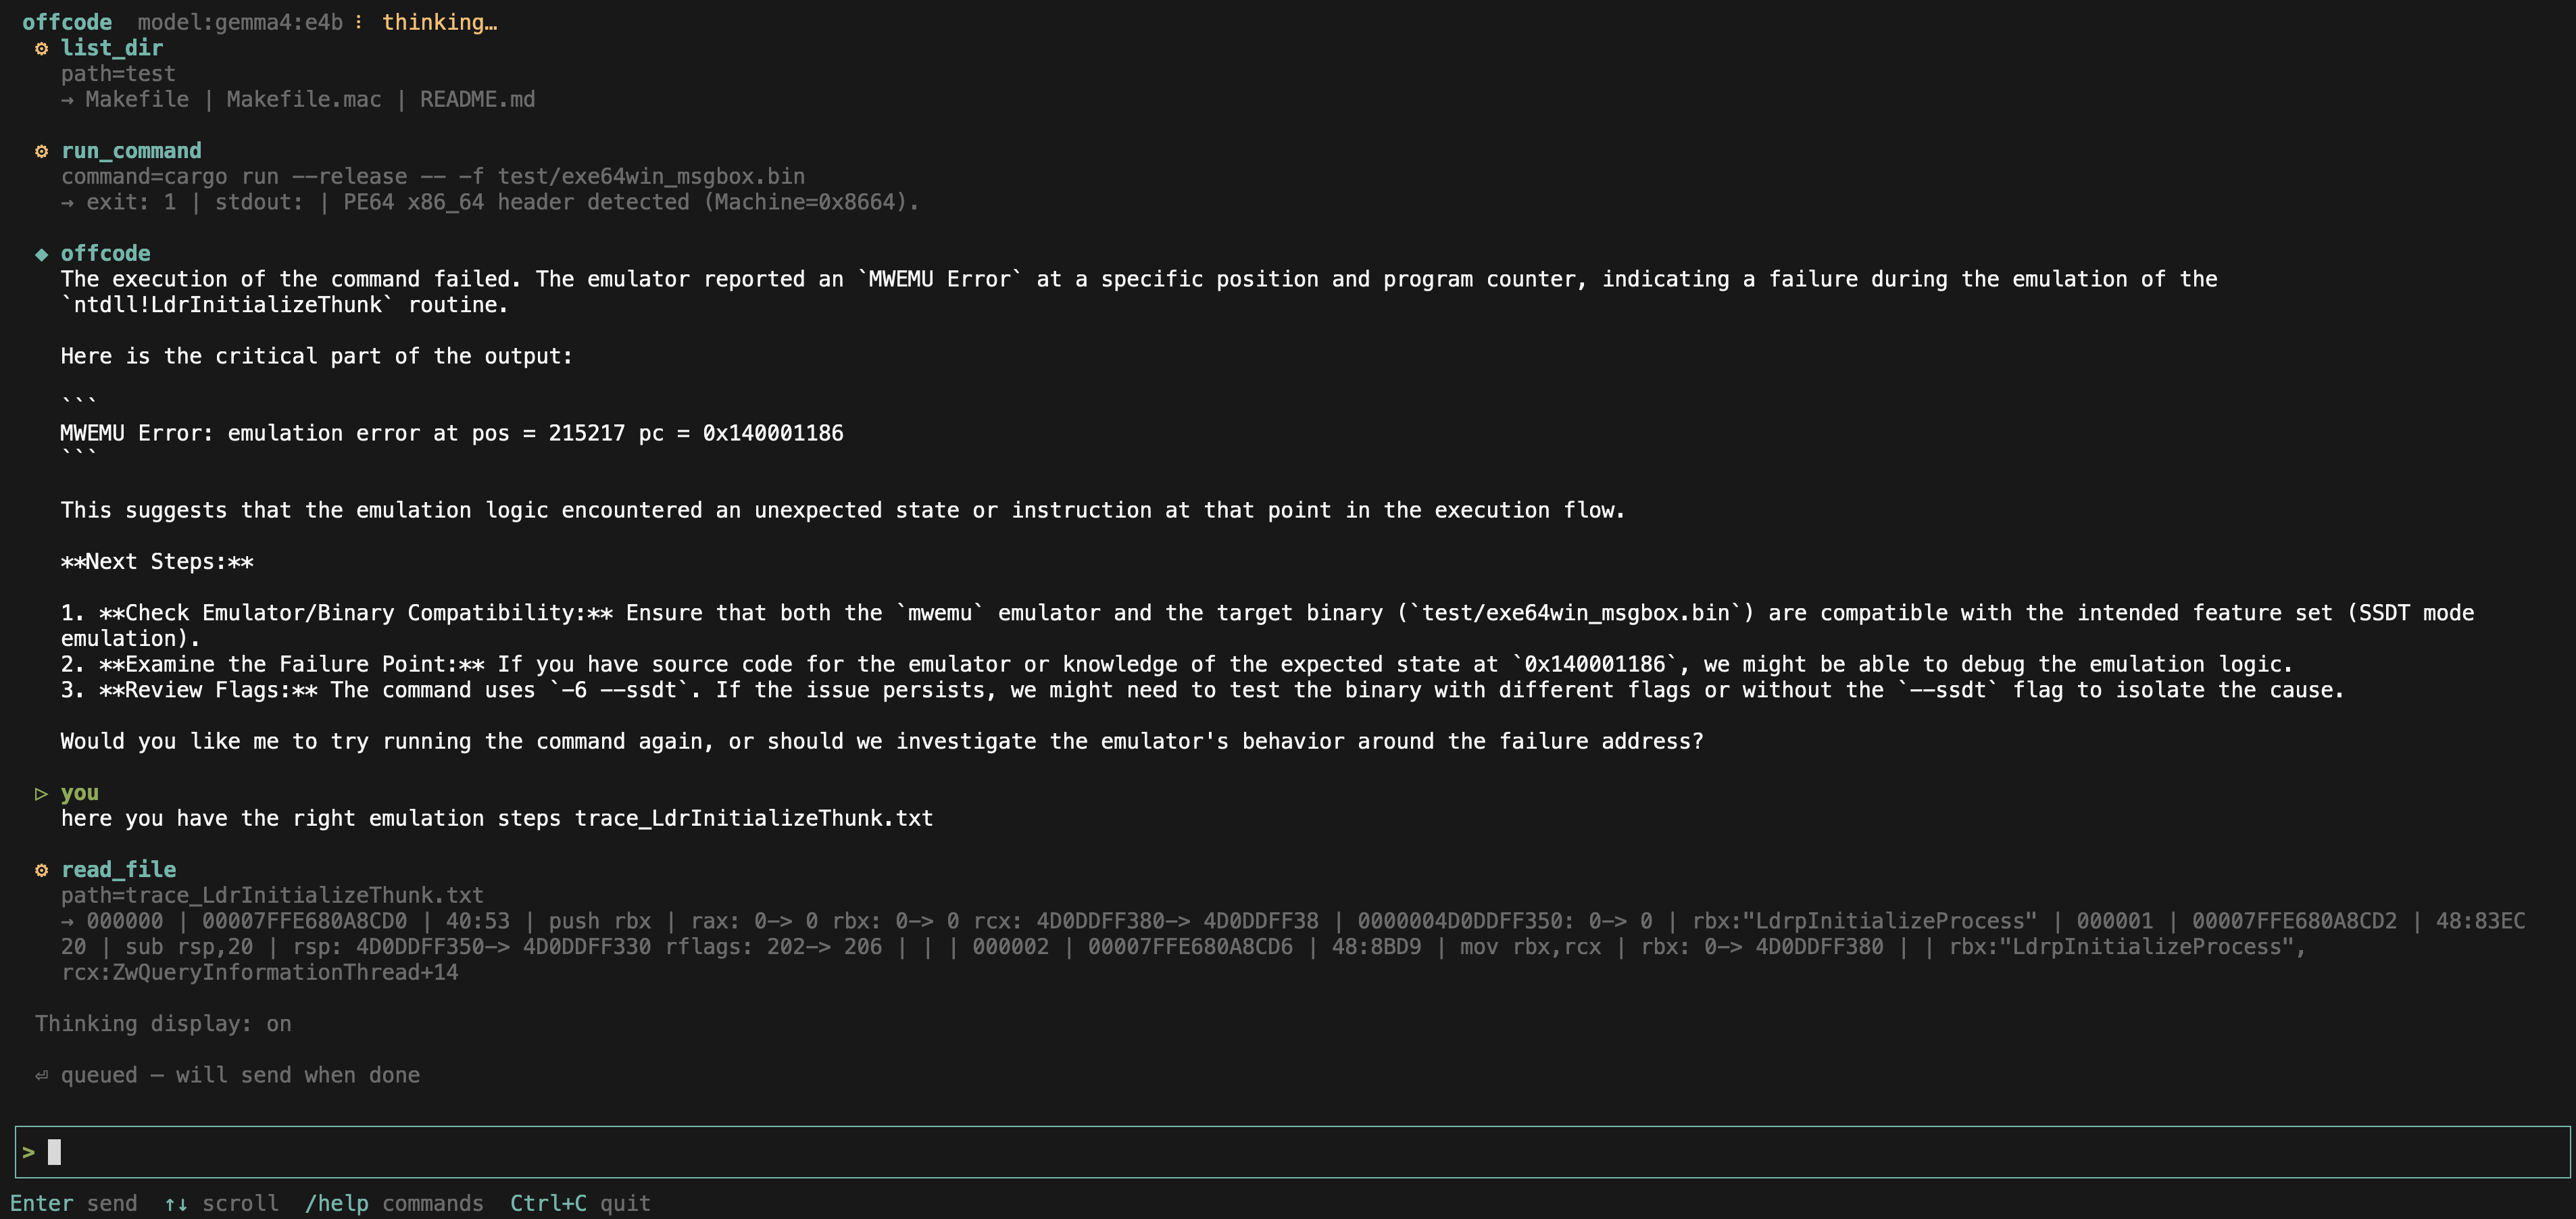
Task: Click the 'command=cargo run --release' line
Action: pyautogui.click(x=433, y=176)
